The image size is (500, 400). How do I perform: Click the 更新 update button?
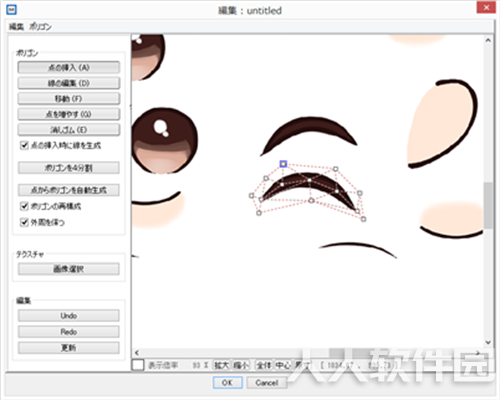tap(69, 348)
